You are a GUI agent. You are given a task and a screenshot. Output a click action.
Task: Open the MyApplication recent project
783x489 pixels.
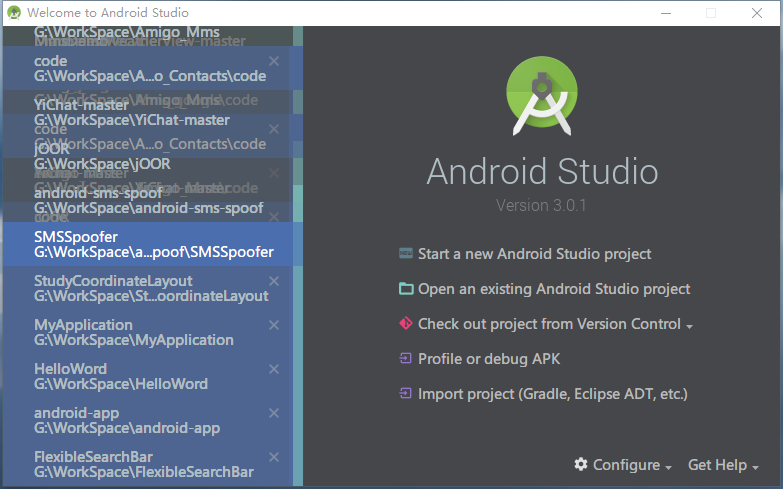coord(148,332)
